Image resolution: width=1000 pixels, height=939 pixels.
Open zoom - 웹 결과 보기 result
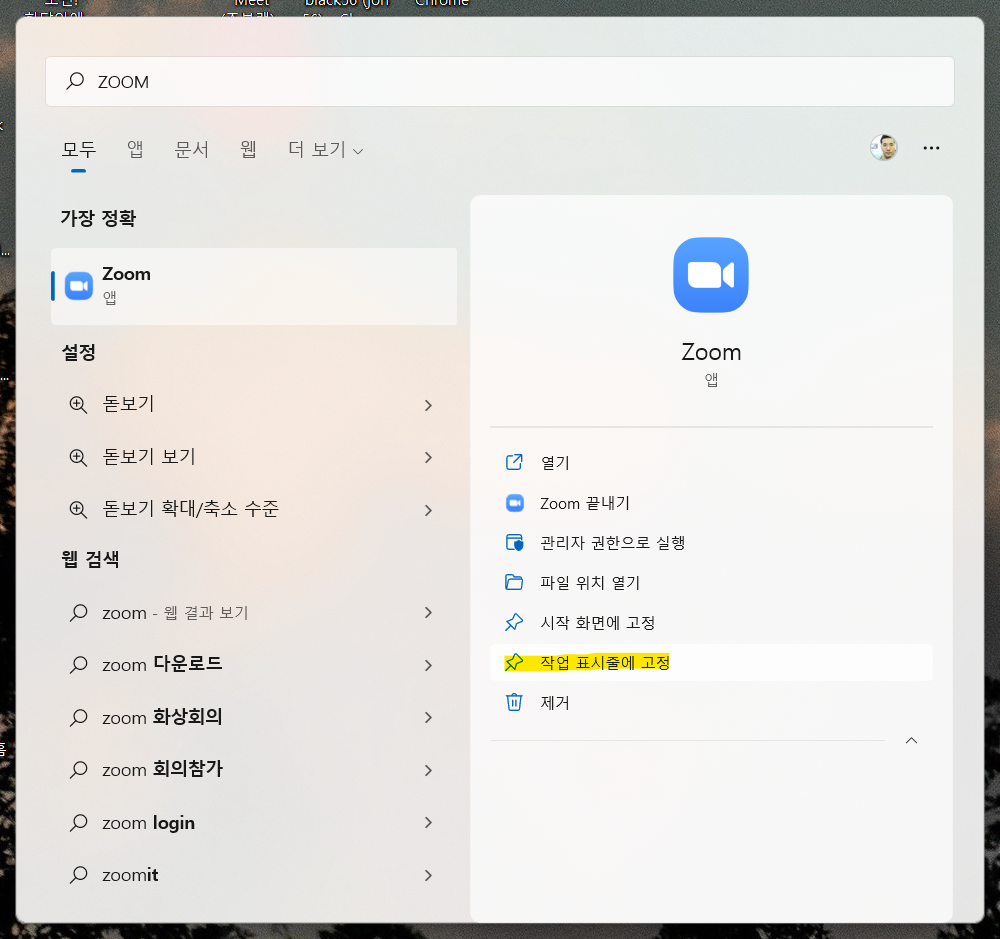[x=254, y=612]
